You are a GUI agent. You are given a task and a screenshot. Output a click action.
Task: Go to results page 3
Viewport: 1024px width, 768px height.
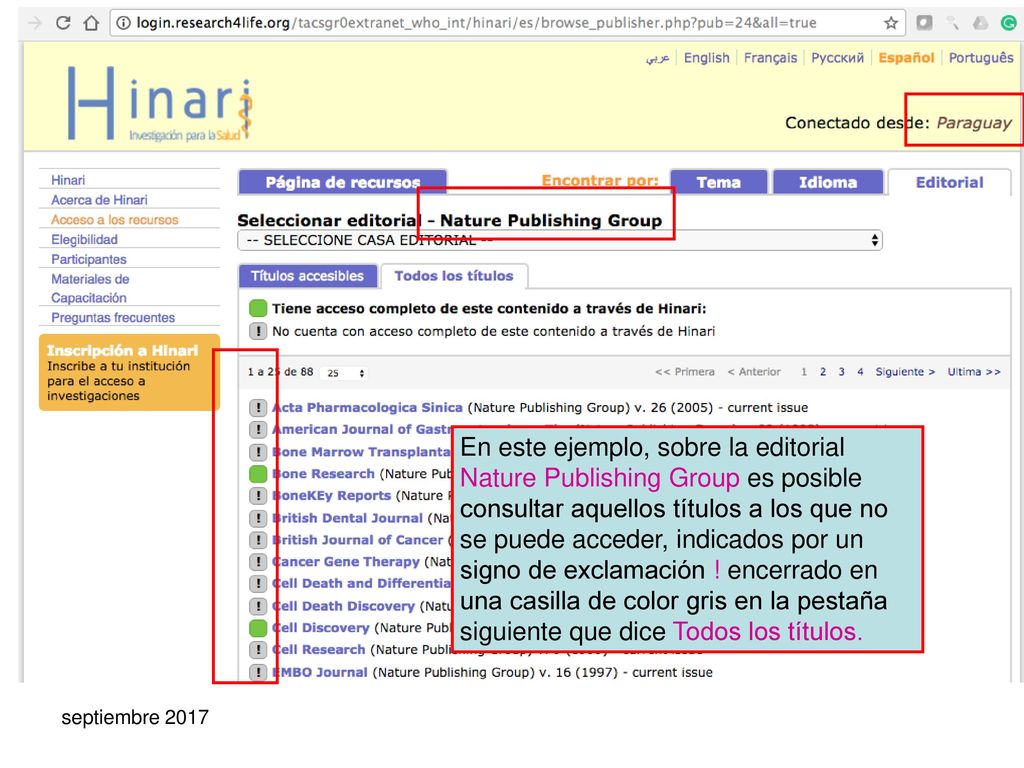[841, 372]
